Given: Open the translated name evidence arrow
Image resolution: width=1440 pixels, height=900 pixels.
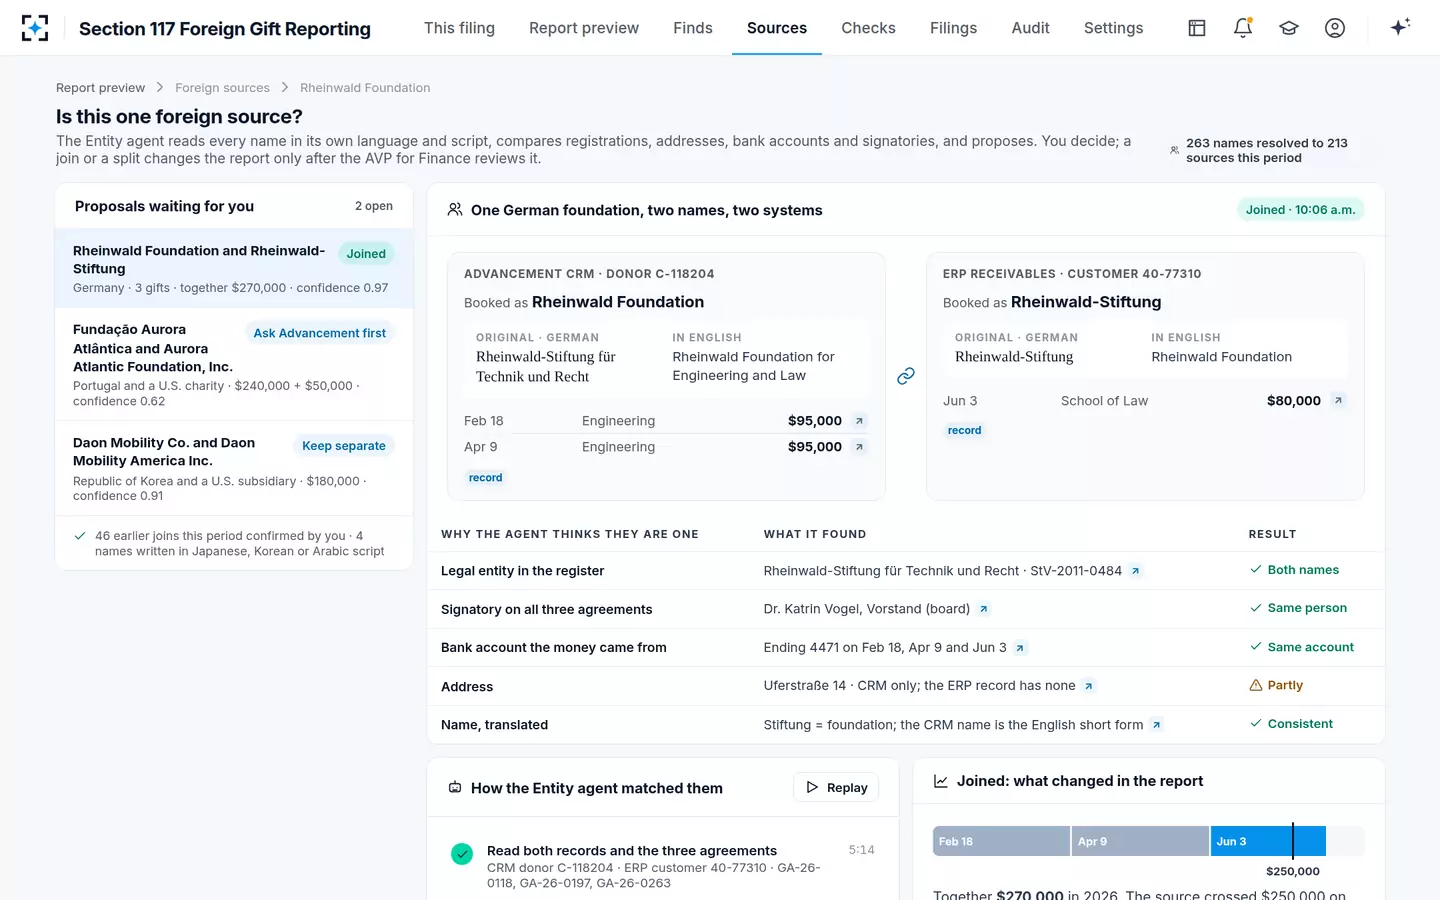Looking at the screenshot, I should tap(1157, 725).
